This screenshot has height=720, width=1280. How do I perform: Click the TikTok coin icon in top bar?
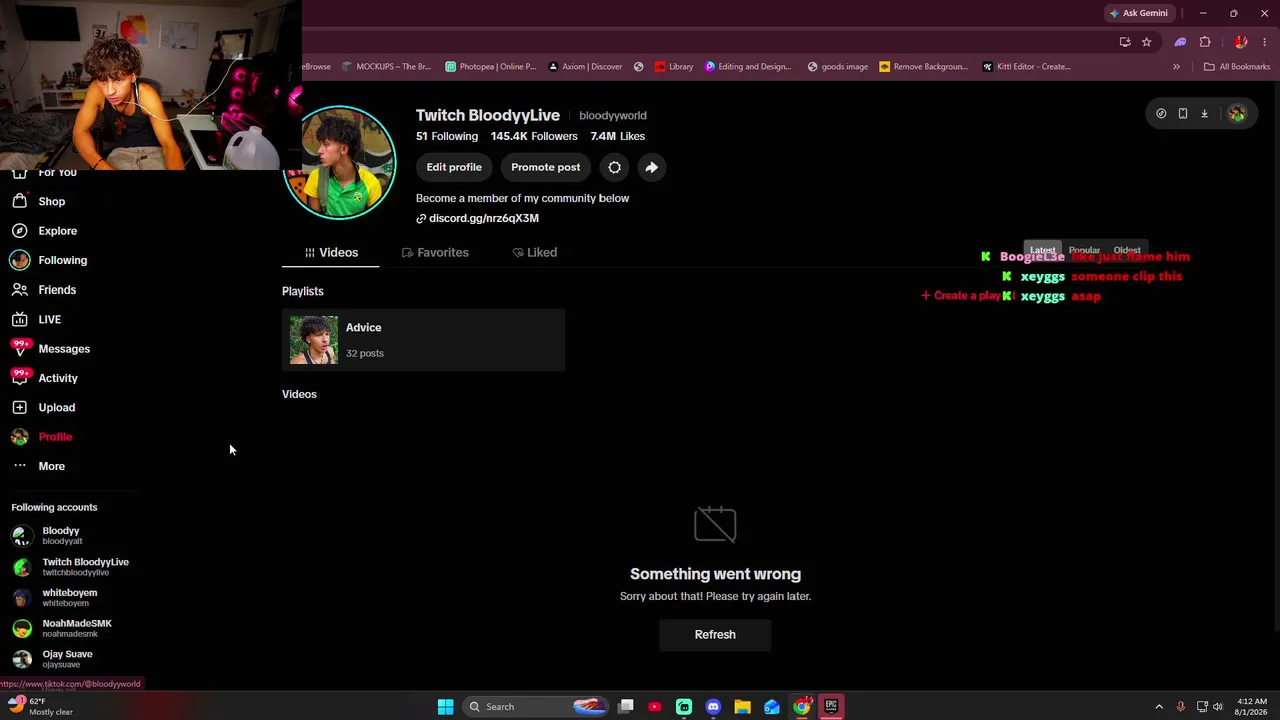tap(1161, 114)
